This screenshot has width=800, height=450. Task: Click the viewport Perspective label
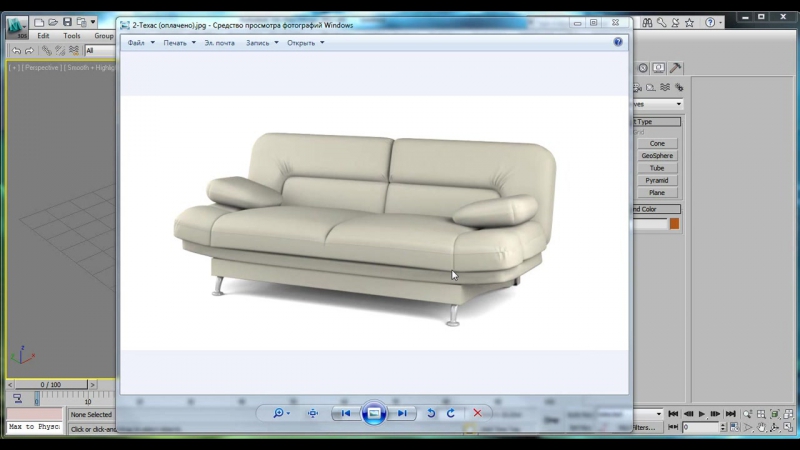coord(42,68)
